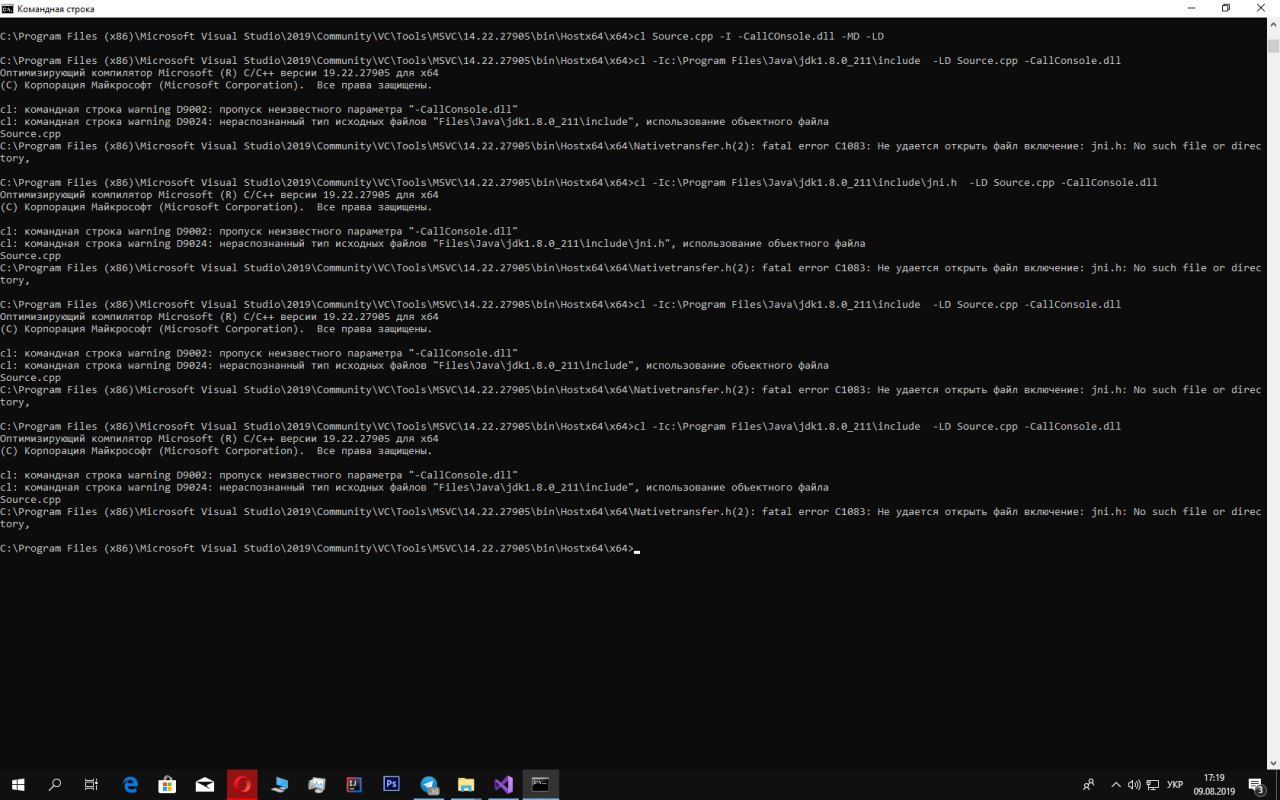The image size is (1280, 800).
Task: Open the notification action center
Action: (x=1257, y=785)
